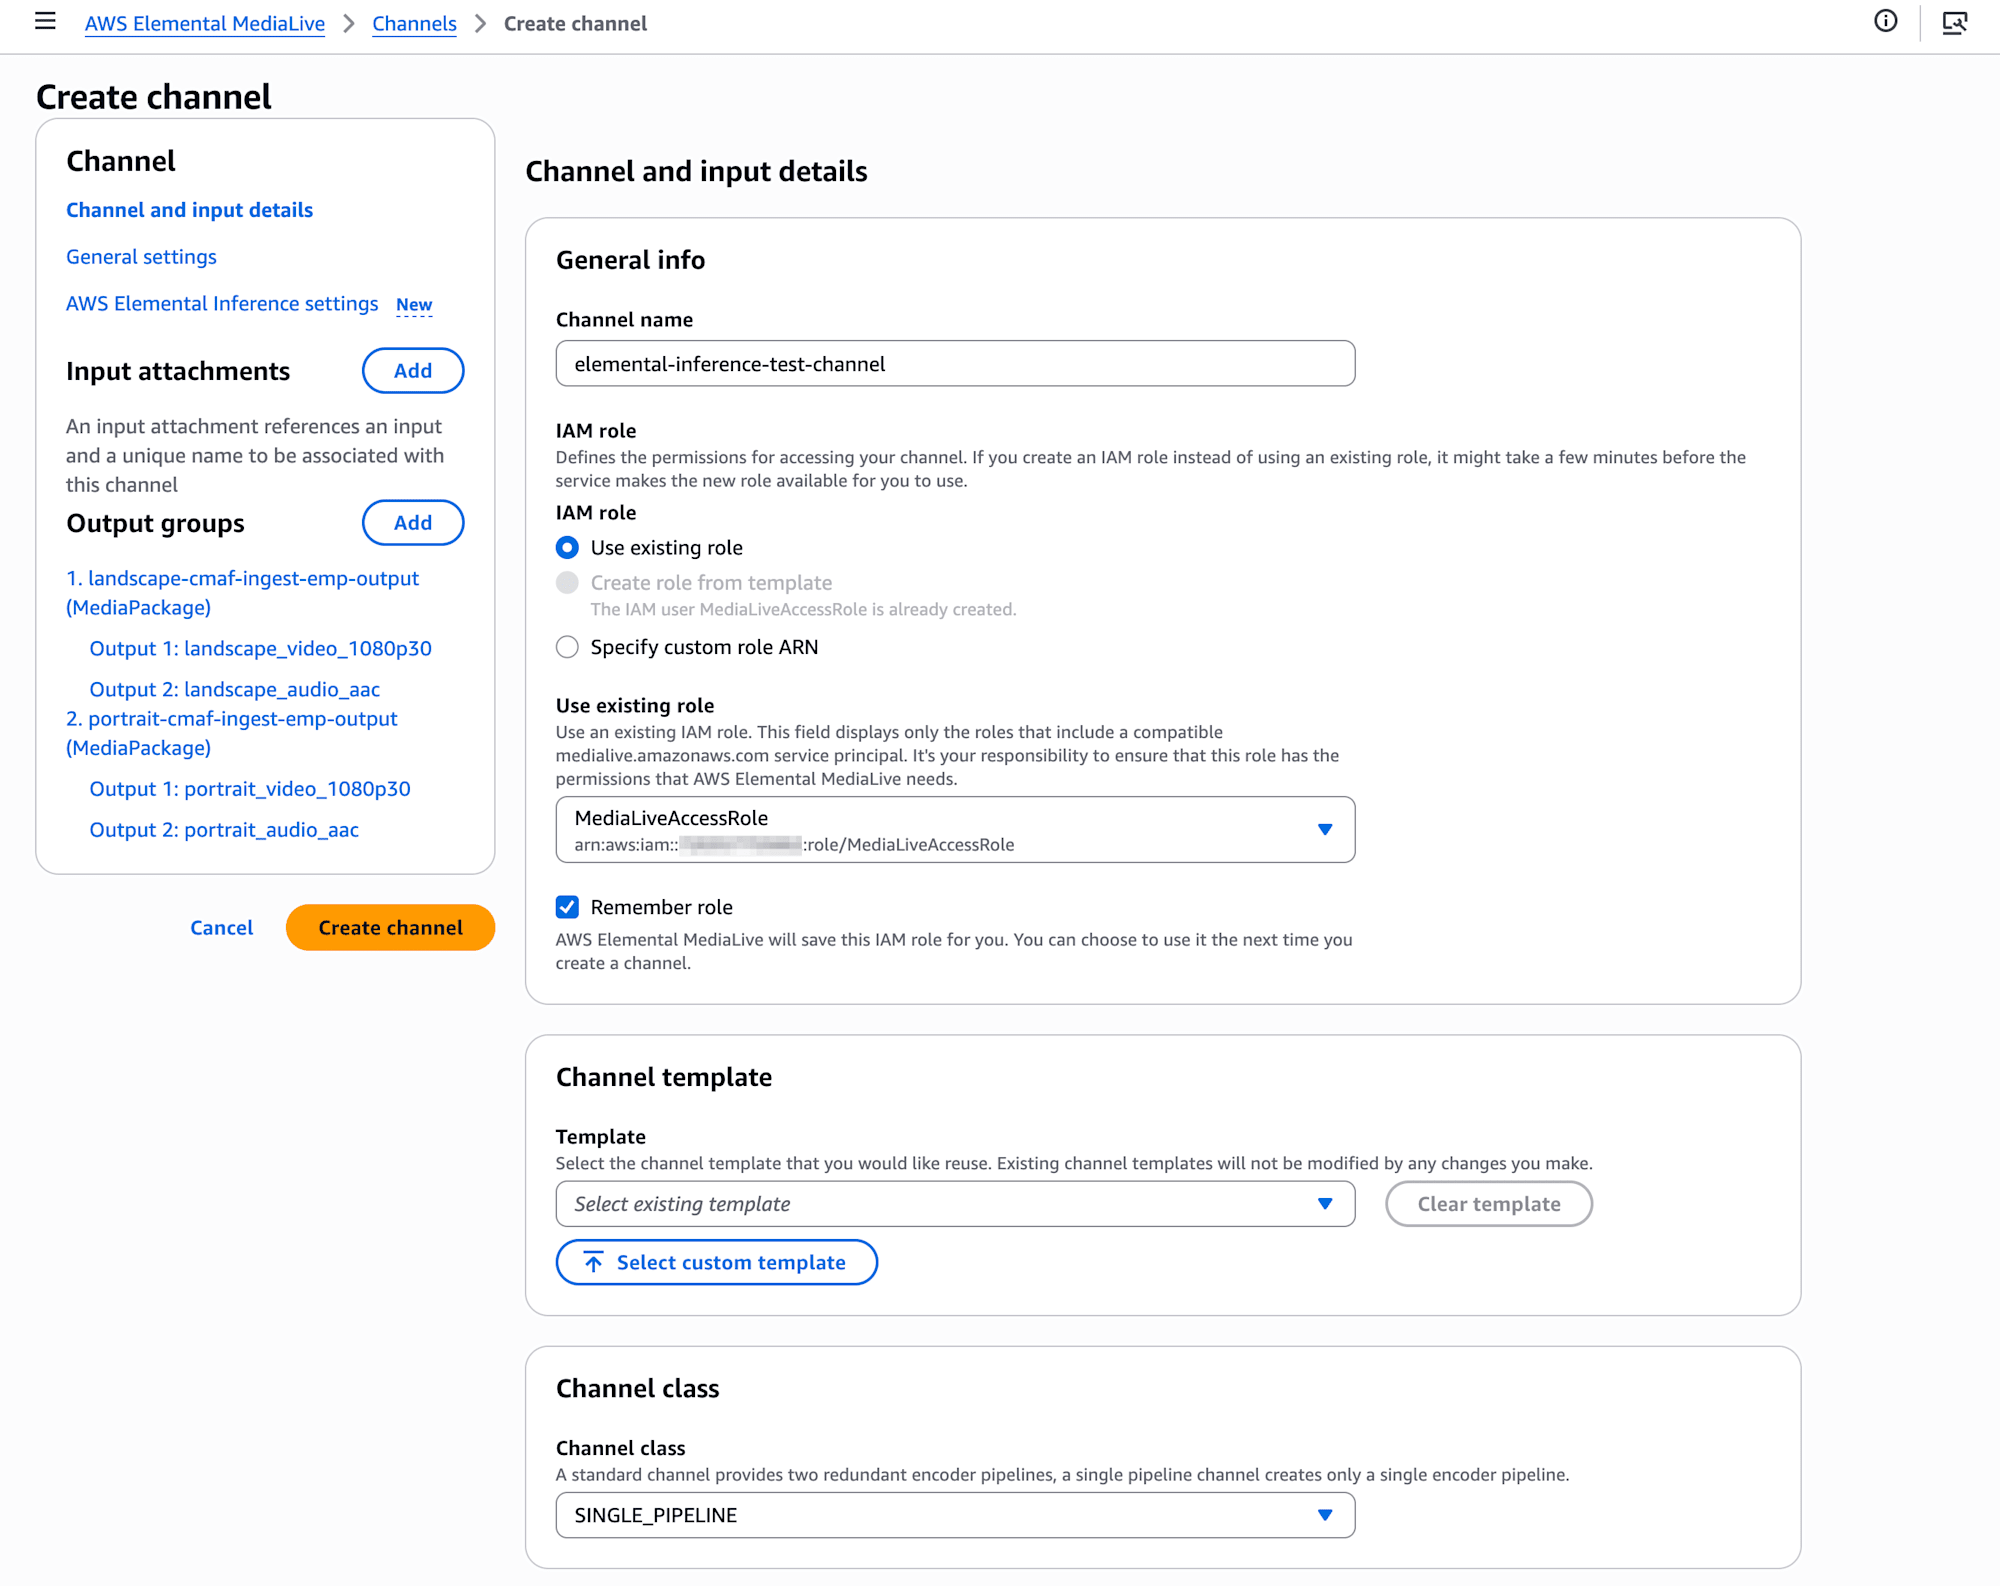This screenshot has width=2000, height=1586.
Task: Open the hamburger navigation menu
Action: [45, 22]
